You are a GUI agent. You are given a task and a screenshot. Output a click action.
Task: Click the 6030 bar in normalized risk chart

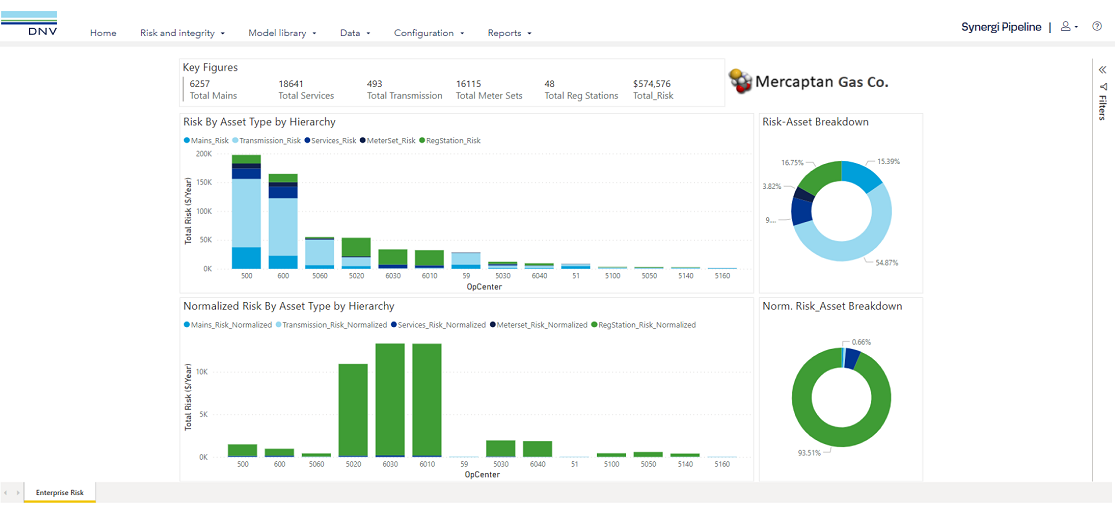[390, 400]
